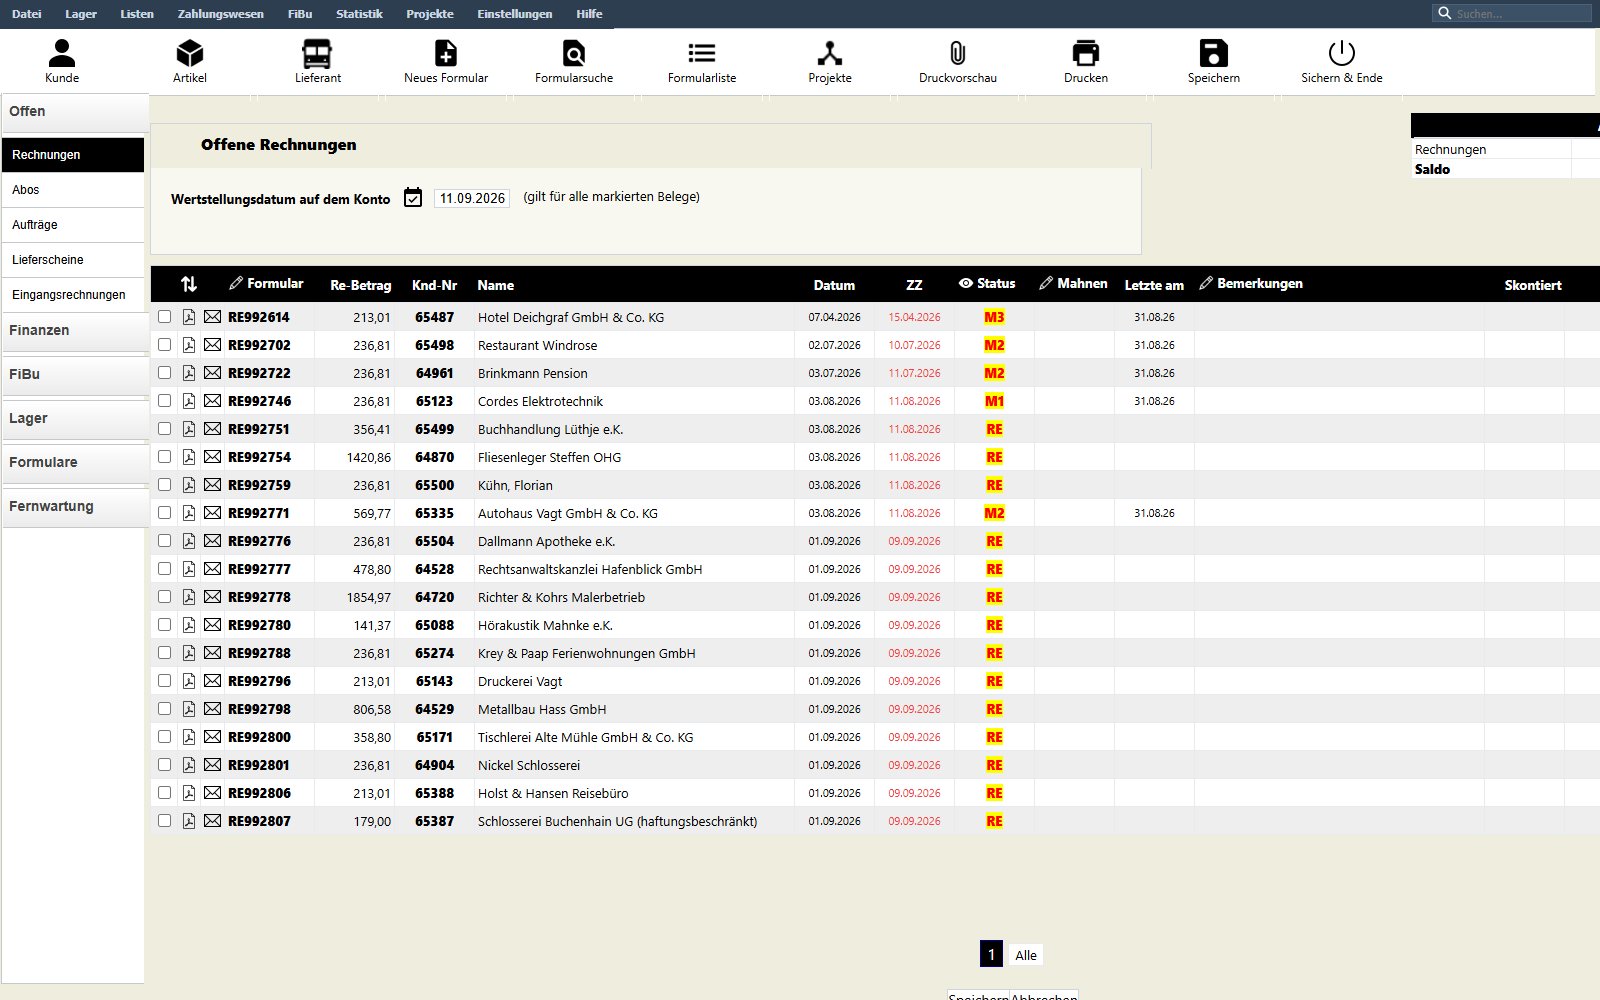Check the box for invoice RE992800
1600x1000 pixels.
165,737
